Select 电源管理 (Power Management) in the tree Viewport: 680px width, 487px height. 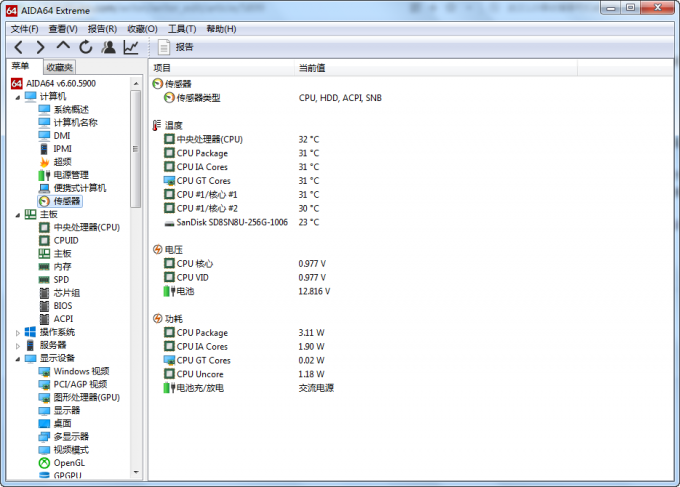coord(70,175)
